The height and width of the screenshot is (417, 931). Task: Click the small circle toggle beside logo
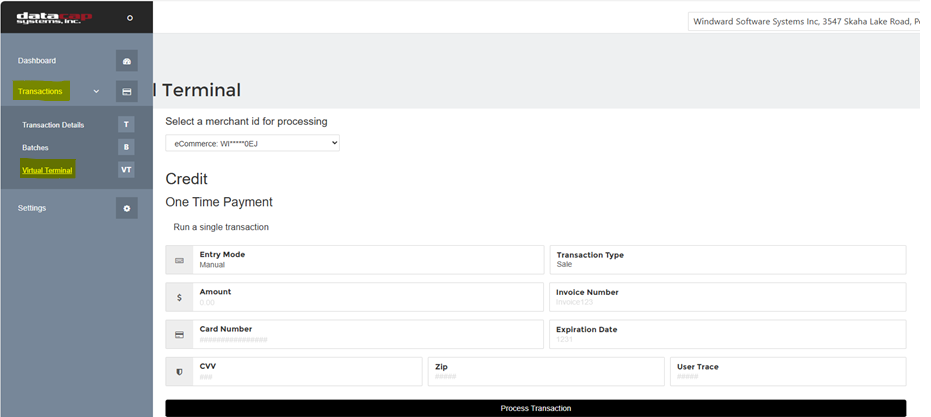tap(130, 18)
